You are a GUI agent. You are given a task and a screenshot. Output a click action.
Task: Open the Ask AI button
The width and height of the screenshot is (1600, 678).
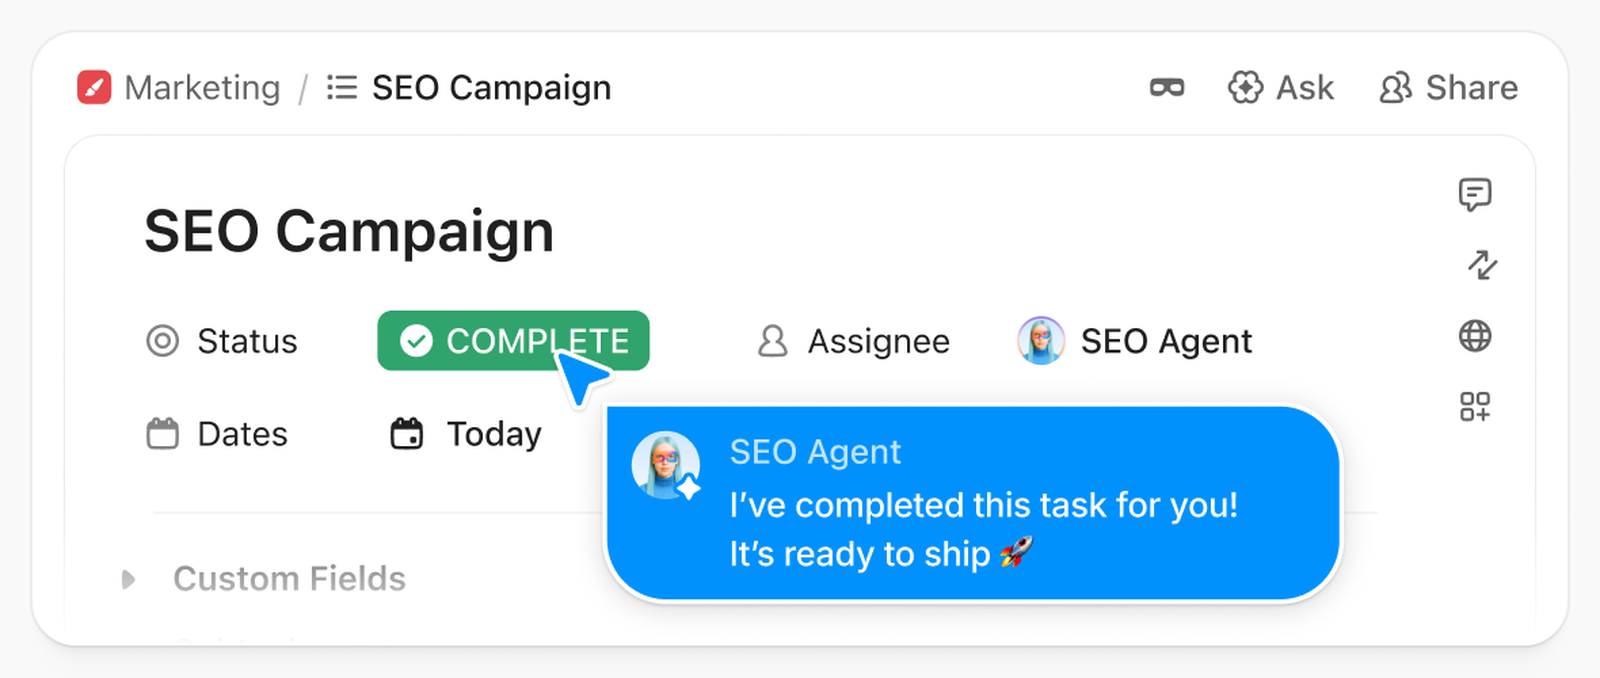point(1281,88)
